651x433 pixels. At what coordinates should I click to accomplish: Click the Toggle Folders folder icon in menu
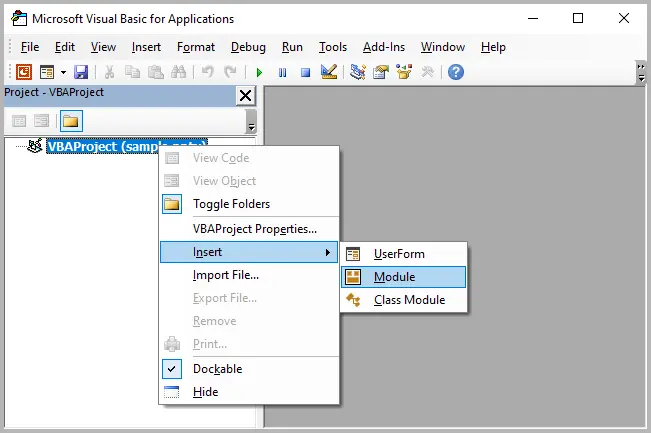click(x=172, y=204)
